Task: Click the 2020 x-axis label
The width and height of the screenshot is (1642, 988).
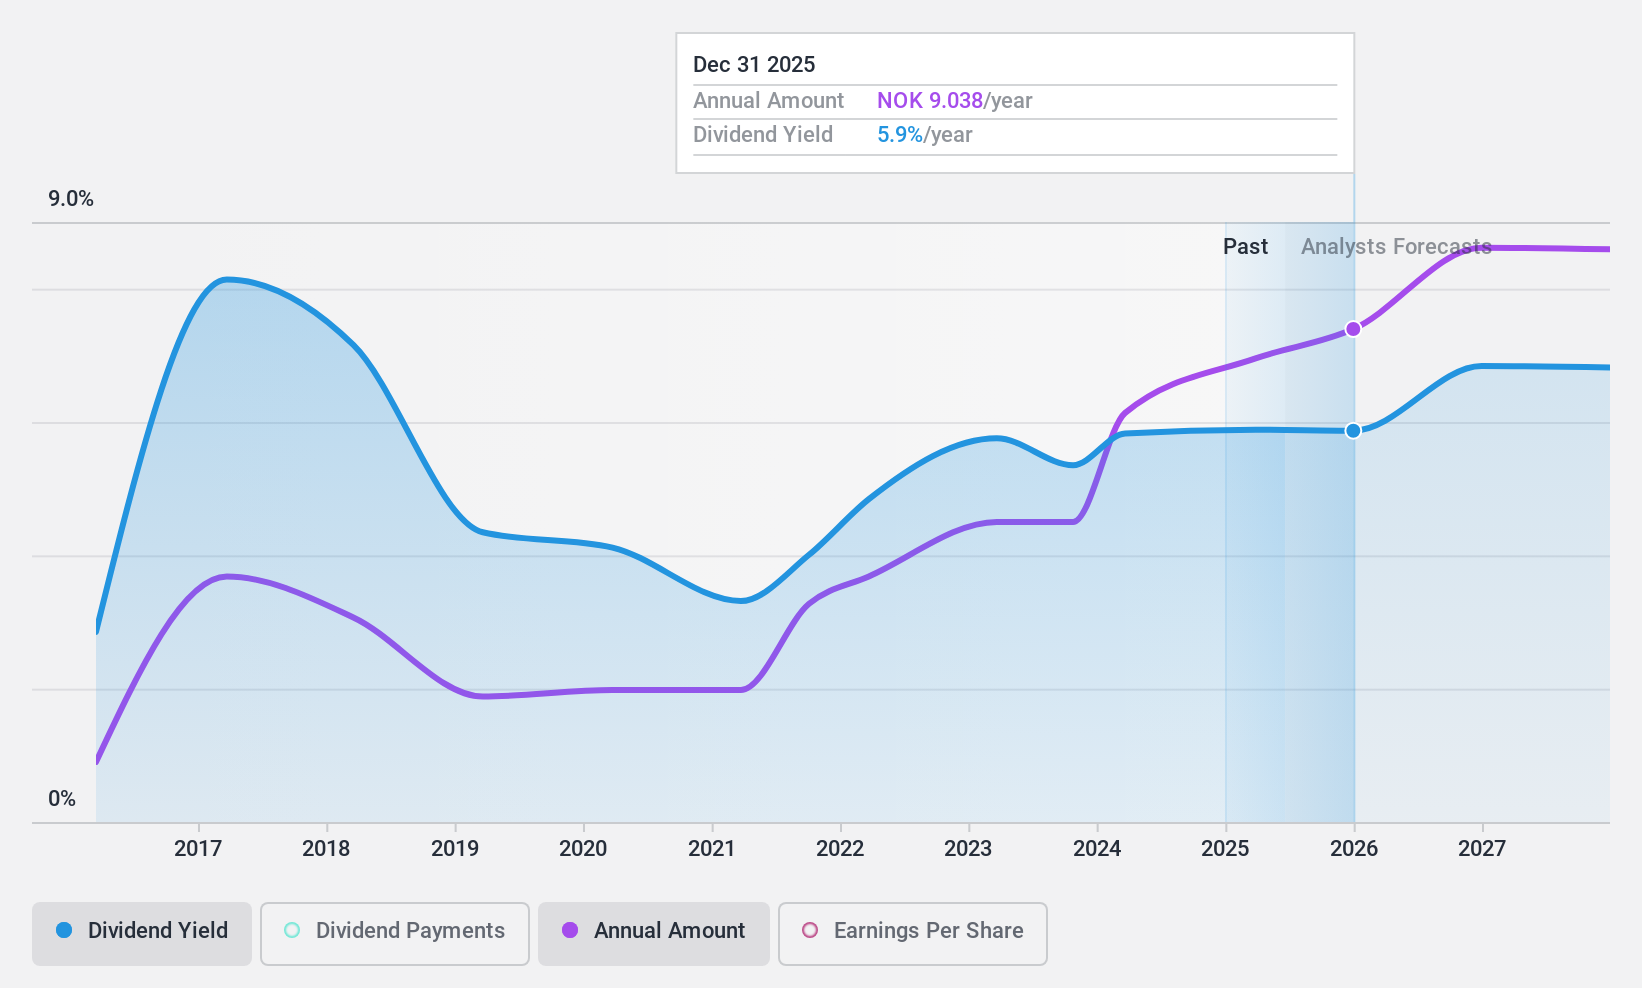Action: (583, 849)
